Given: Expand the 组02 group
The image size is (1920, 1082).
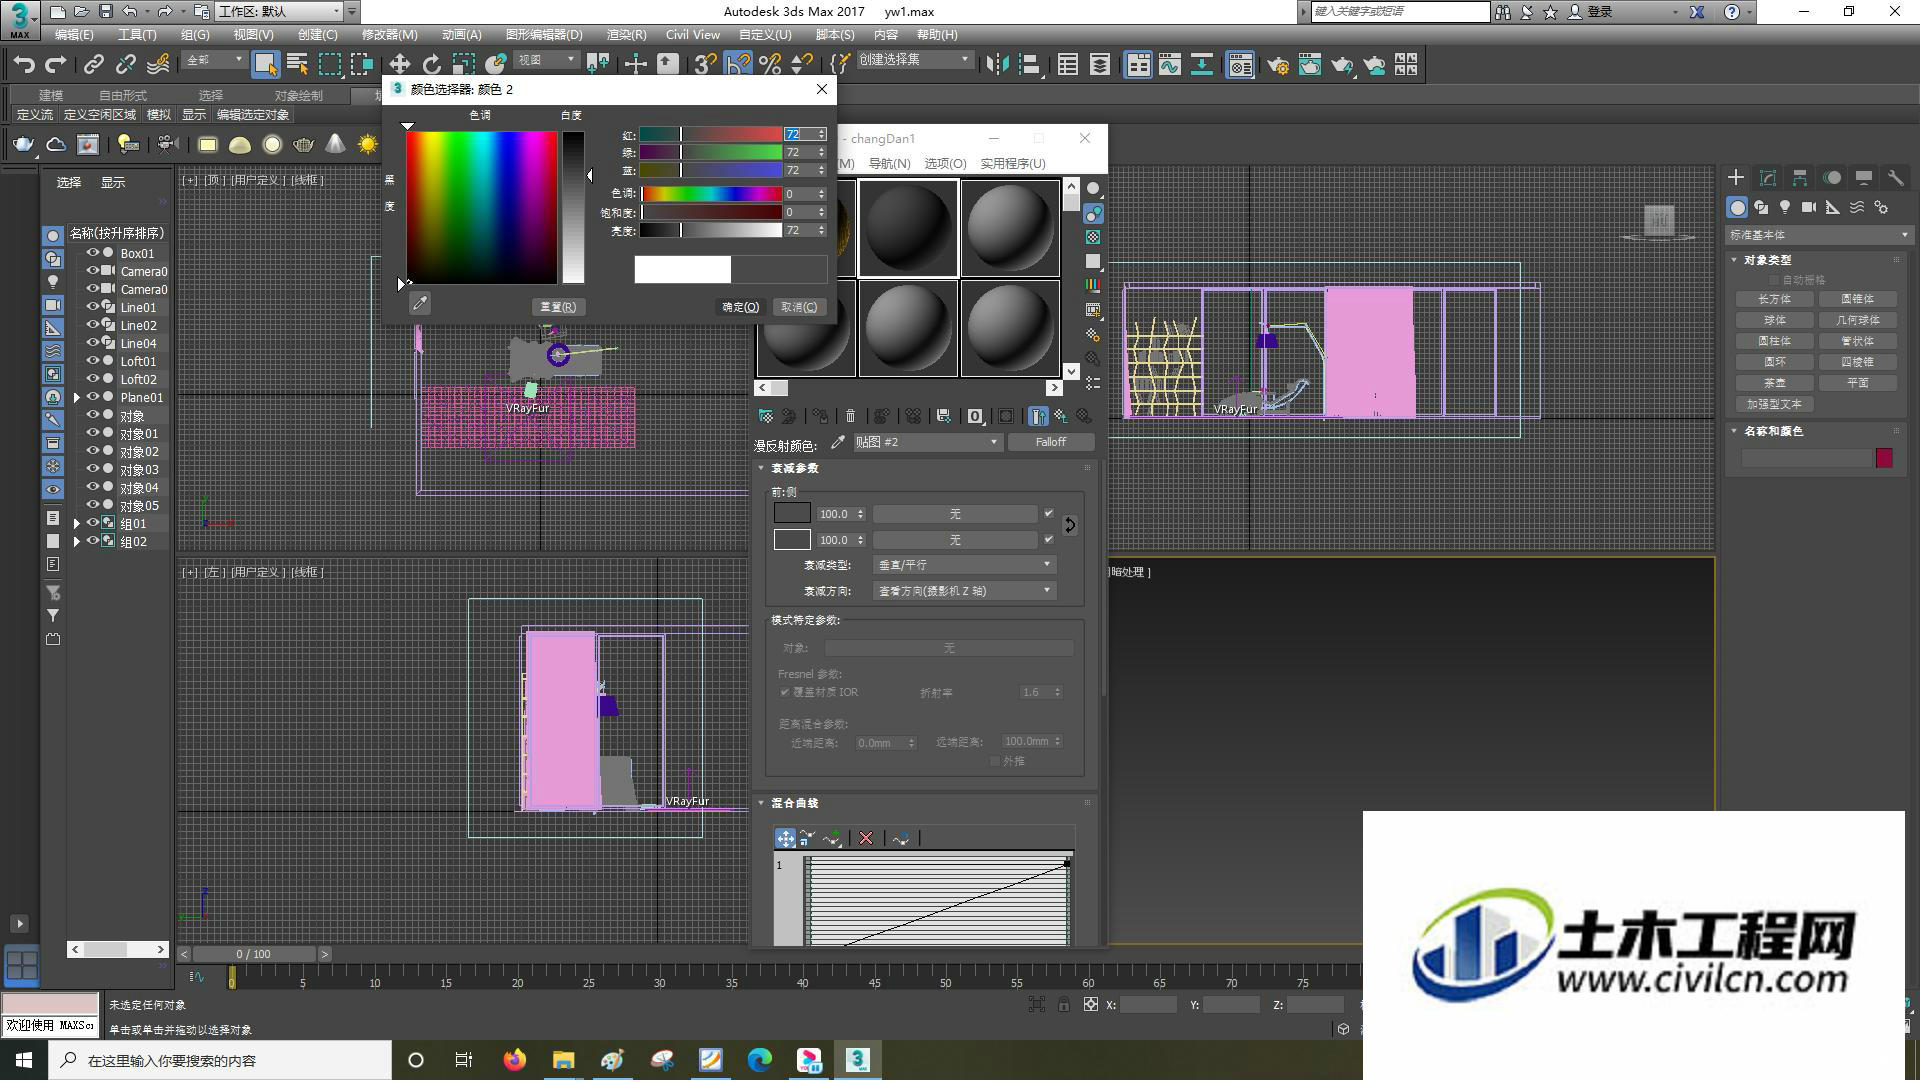Looking at the screenshot, I should [x=77, y=541].
